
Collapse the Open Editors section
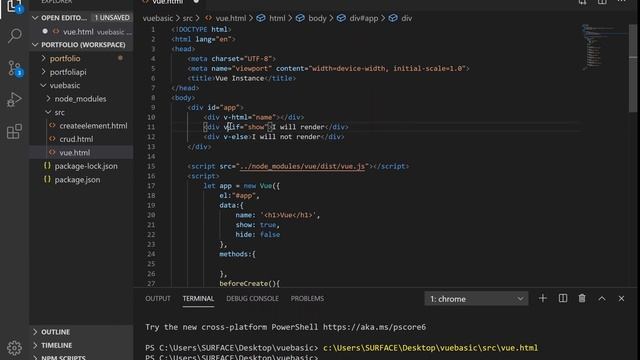pos(35,18)
